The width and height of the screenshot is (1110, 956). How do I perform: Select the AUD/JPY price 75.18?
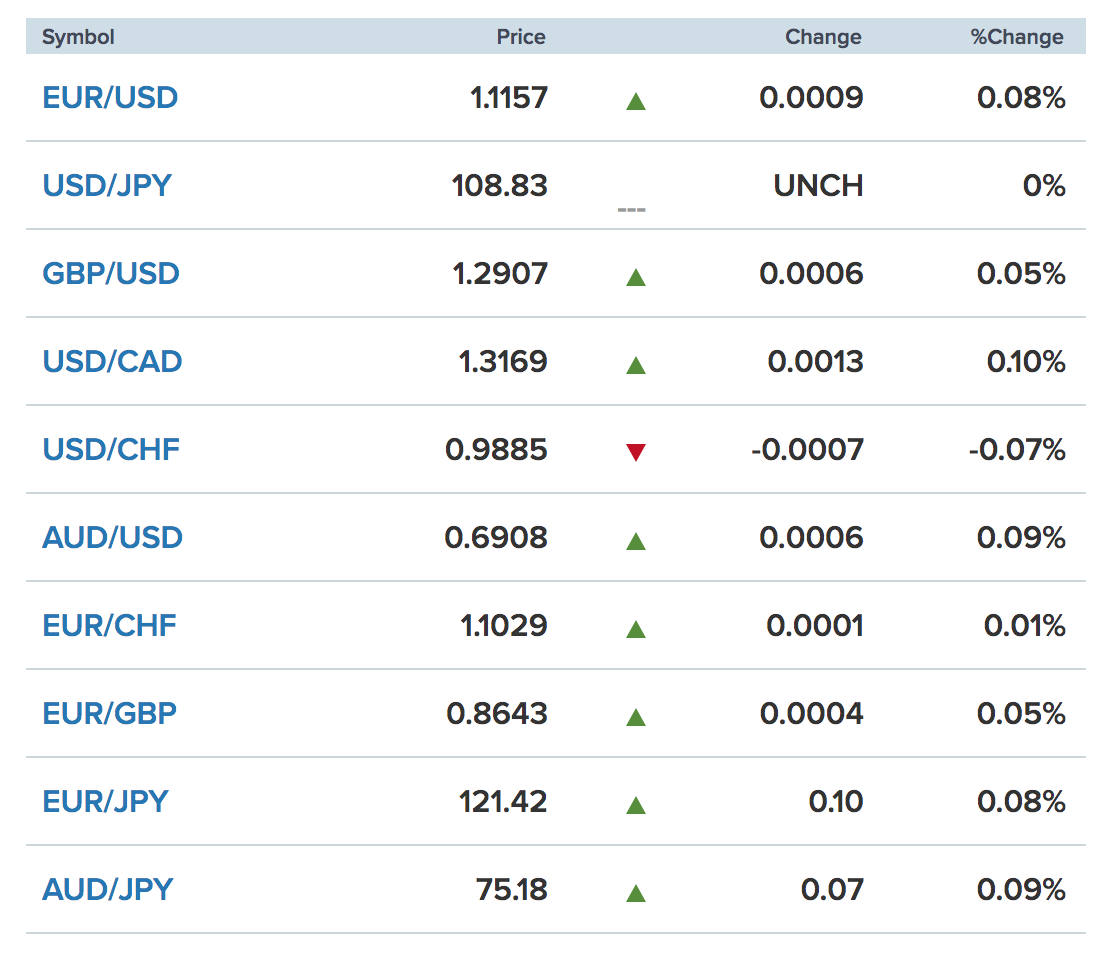[512, 889]
